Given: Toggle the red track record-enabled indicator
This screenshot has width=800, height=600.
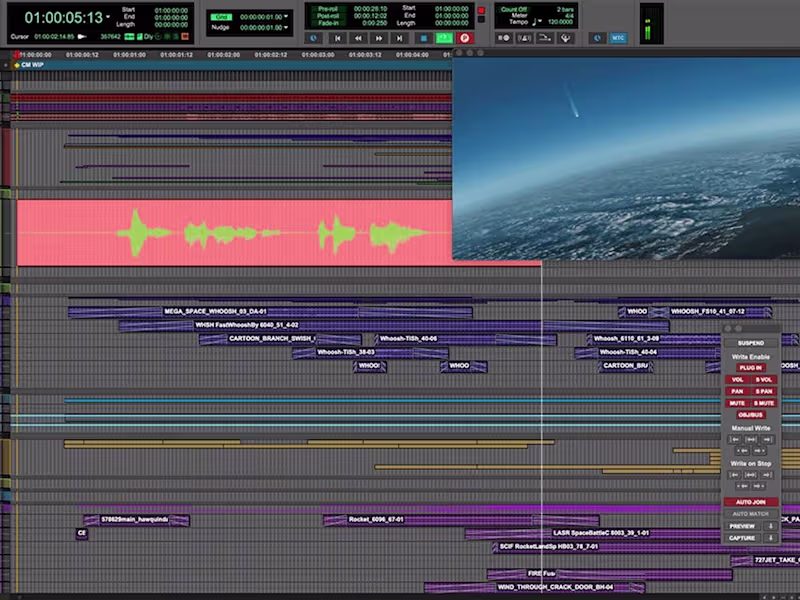Looking at the screenshot, I should click(x=481, y=10).
